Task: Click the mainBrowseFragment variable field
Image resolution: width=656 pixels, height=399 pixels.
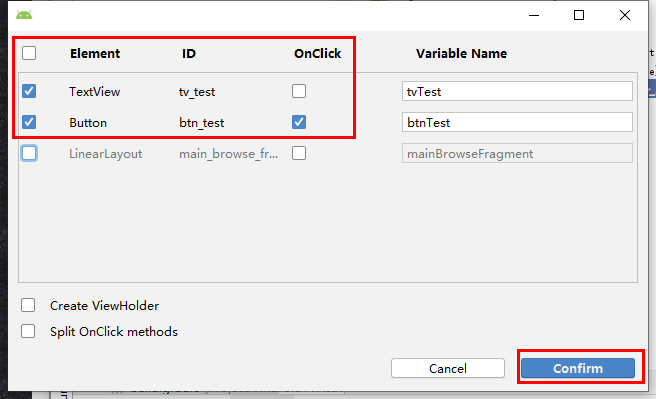Action: (517, 153)
